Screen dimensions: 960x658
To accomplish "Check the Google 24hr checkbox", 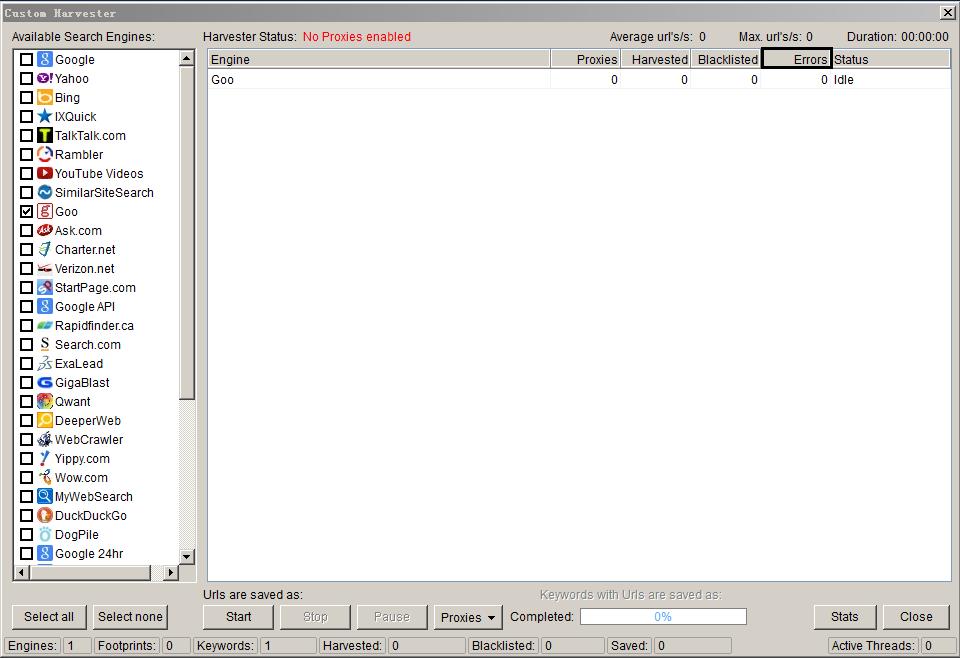I will coord(26,553).
